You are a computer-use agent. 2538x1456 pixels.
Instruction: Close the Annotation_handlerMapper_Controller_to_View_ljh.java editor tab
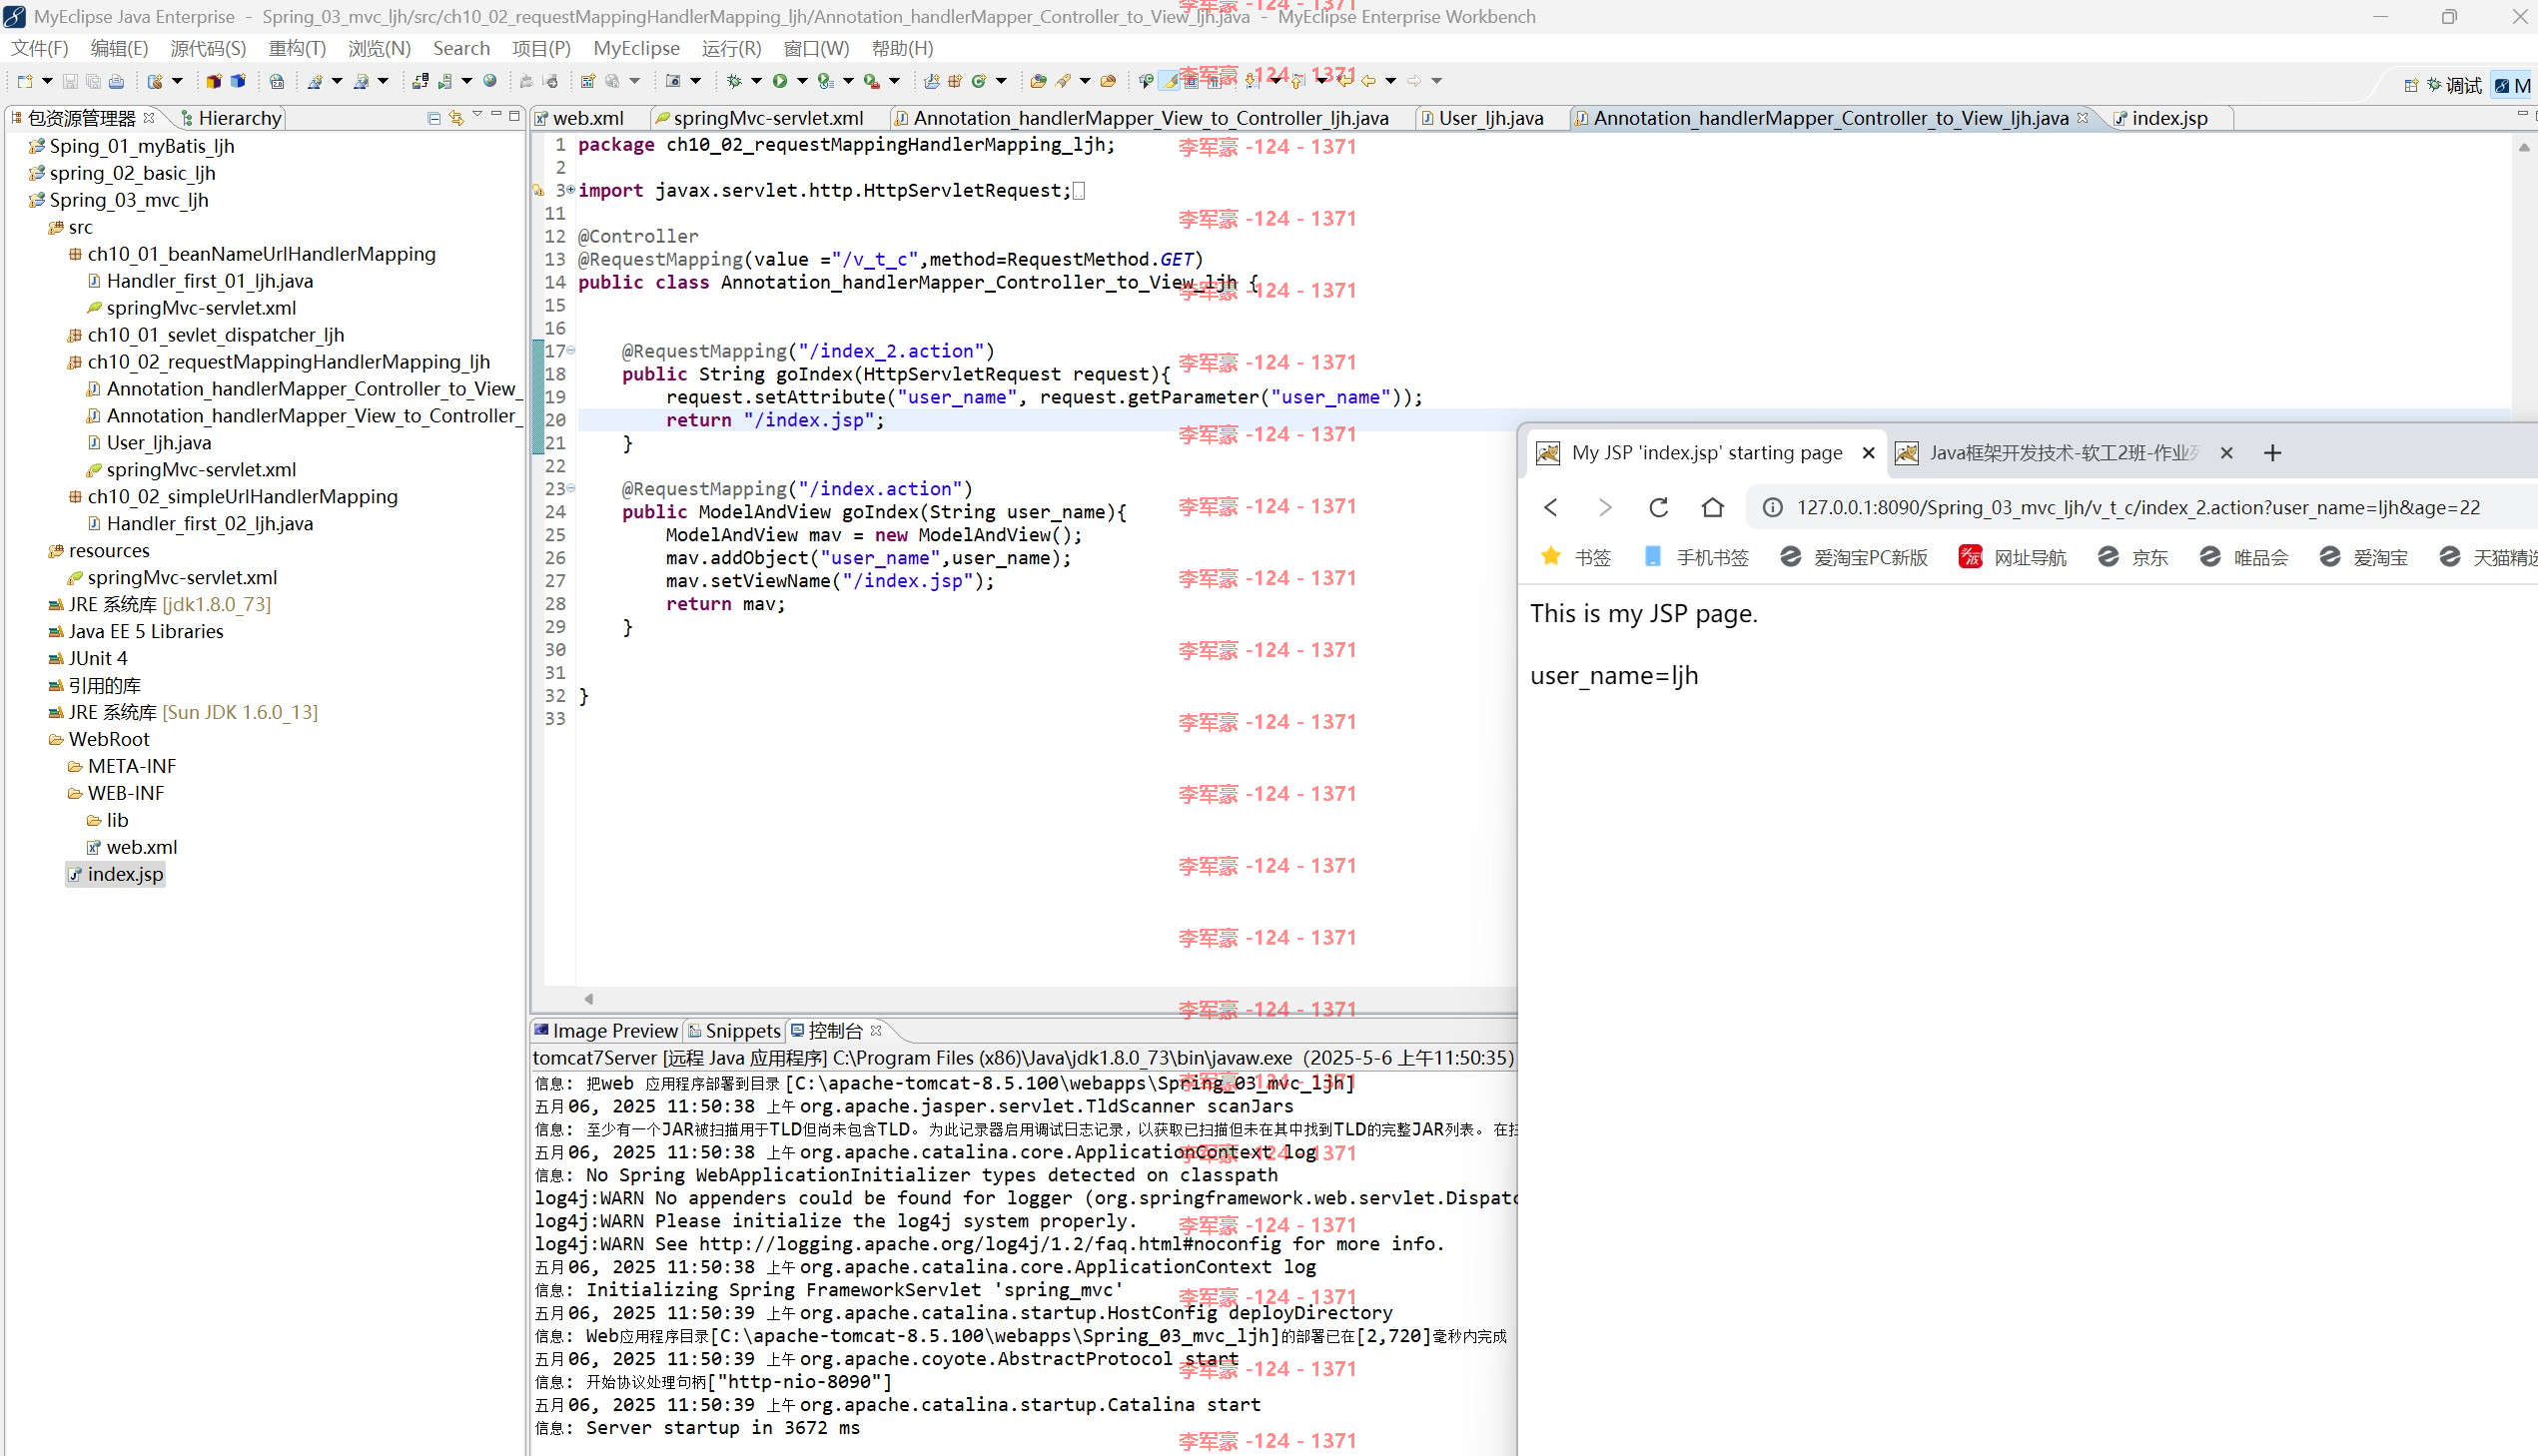pyautogui.click(x=2083, y=117)
